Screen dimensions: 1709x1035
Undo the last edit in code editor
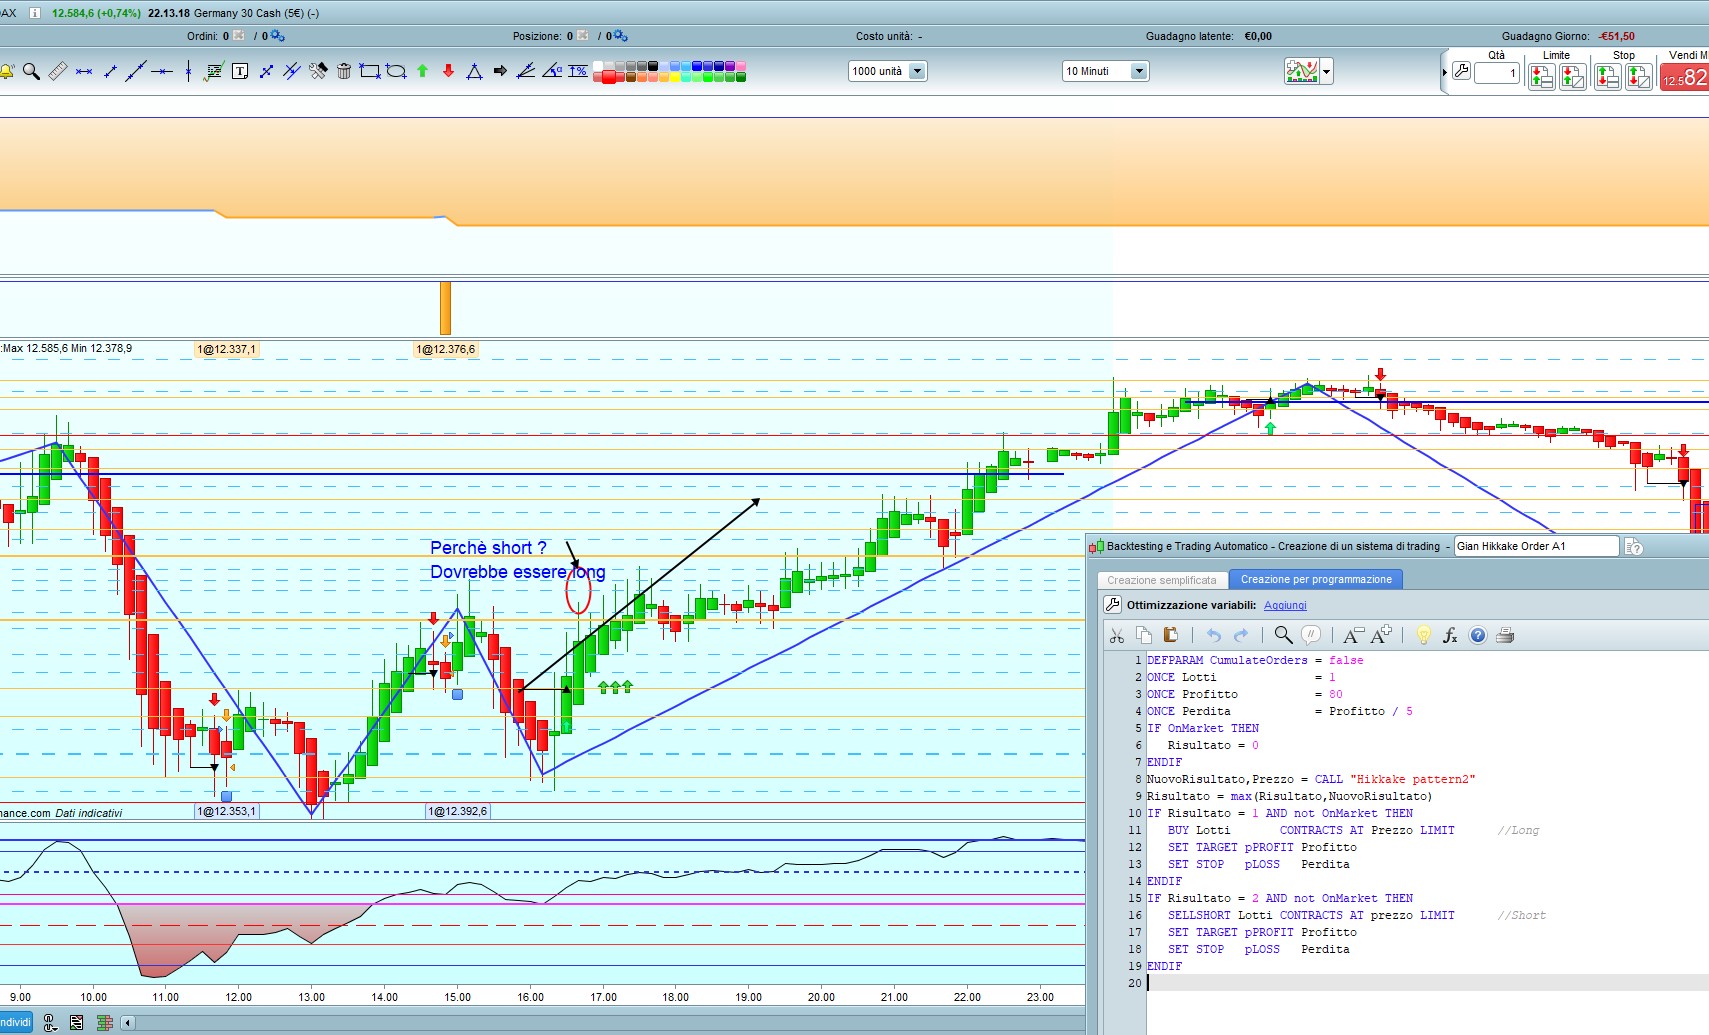1214,635
